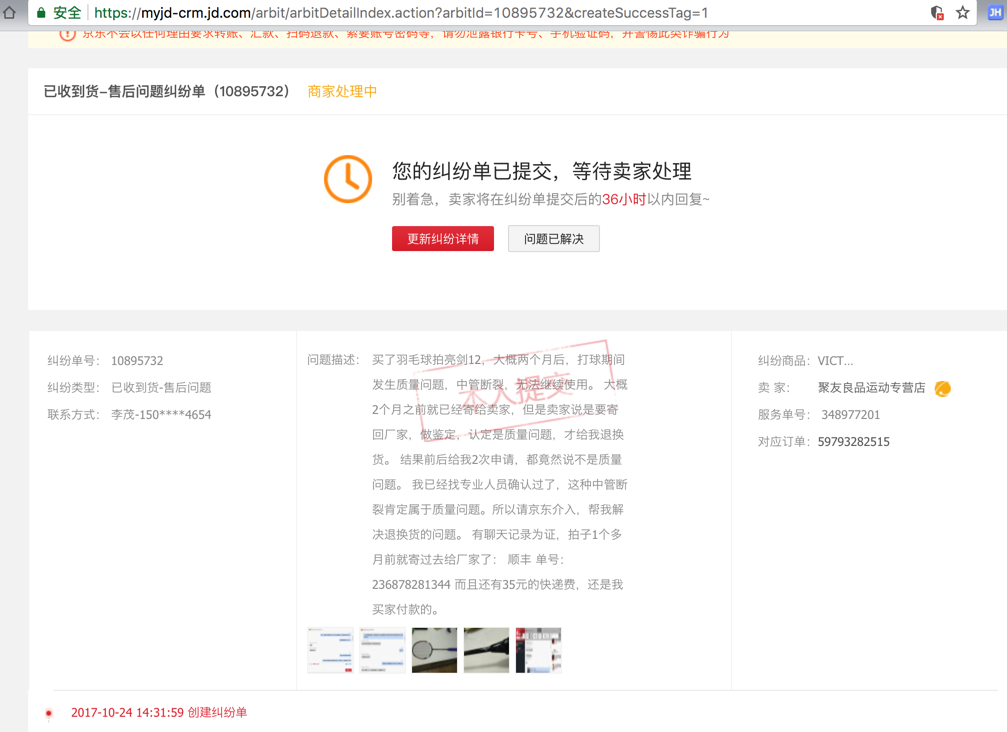Open the second chat screenshot thumbnail
1007x732 pixels.
[x=382, y=650]
